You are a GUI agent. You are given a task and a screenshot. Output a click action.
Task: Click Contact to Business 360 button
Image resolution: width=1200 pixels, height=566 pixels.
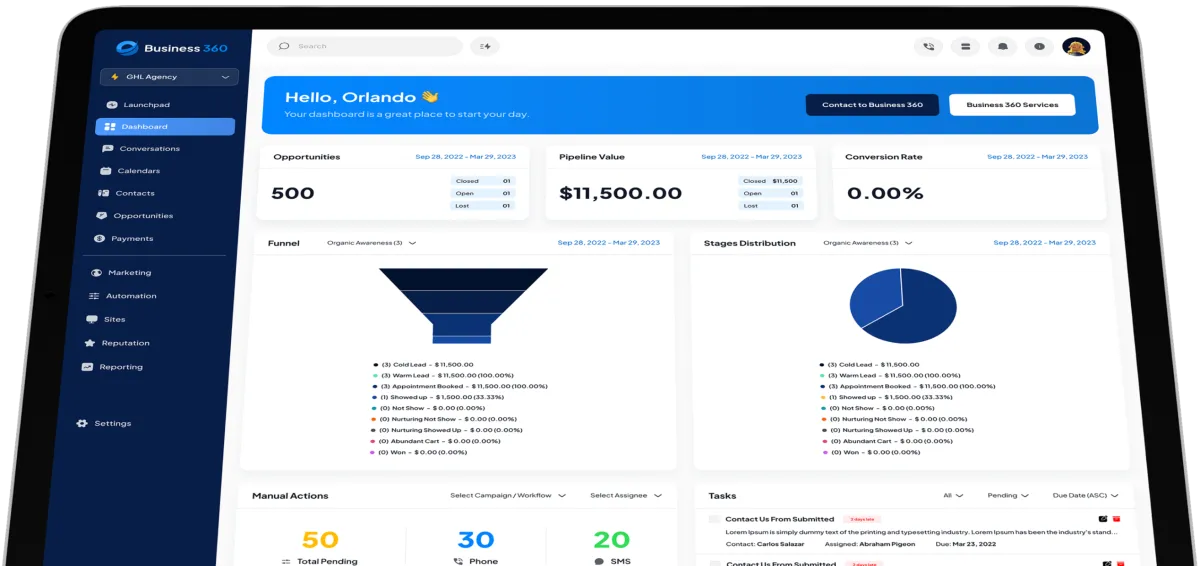point(872,105)
